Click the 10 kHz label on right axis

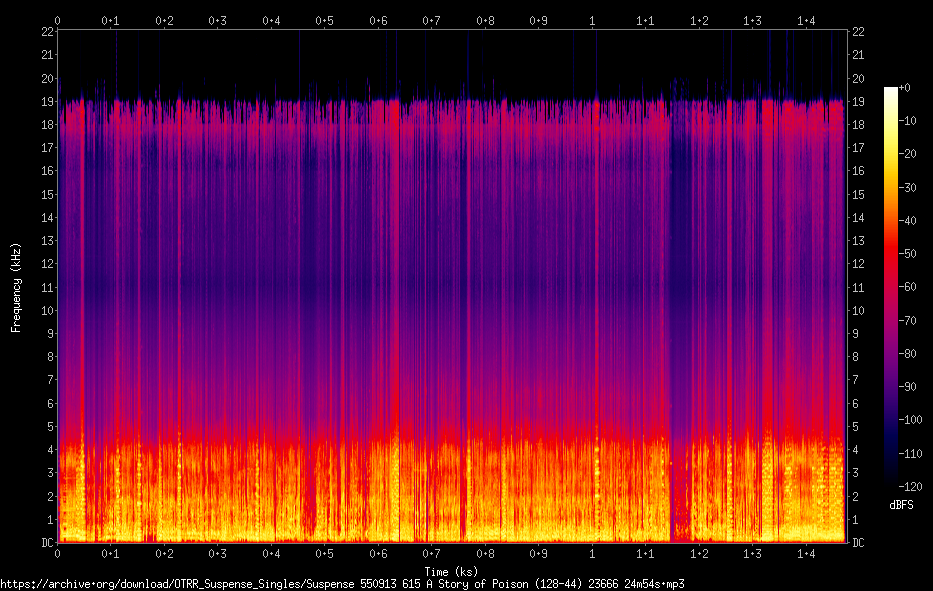(x=858, y=311)
